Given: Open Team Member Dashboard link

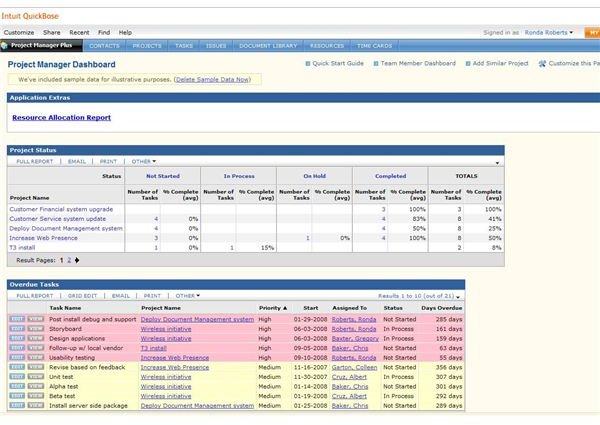Looking at the screenshot, I should (418, 64).
